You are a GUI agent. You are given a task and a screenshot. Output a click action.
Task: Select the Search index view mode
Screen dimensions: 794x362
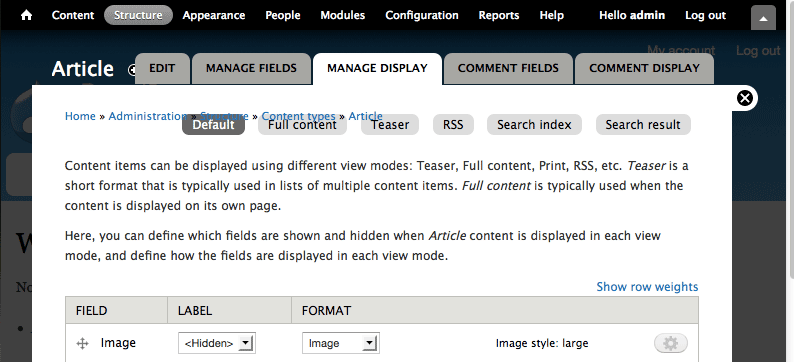pyautogui.click(x=534, y=125)
